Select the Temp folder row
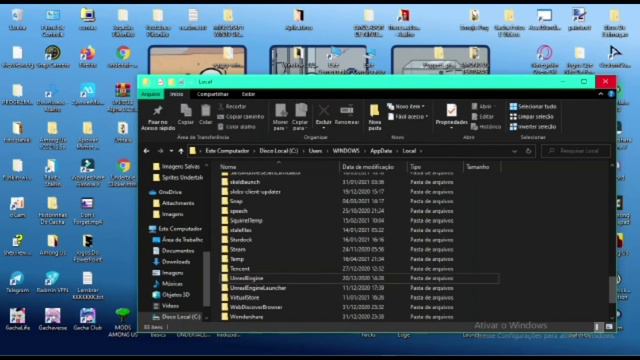Screen dimensions: 640x360 tap(359, 259)
